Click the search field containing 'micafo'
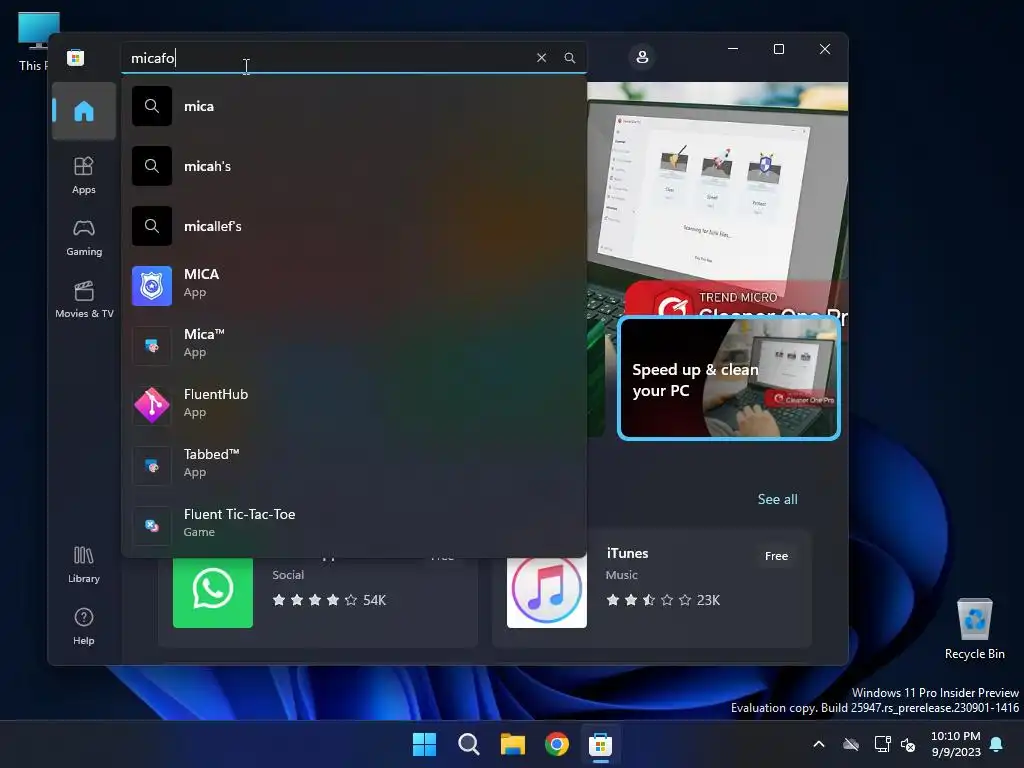Viewport: 1024px width, 768px height. pyautogui.click(x=353, y=57)
